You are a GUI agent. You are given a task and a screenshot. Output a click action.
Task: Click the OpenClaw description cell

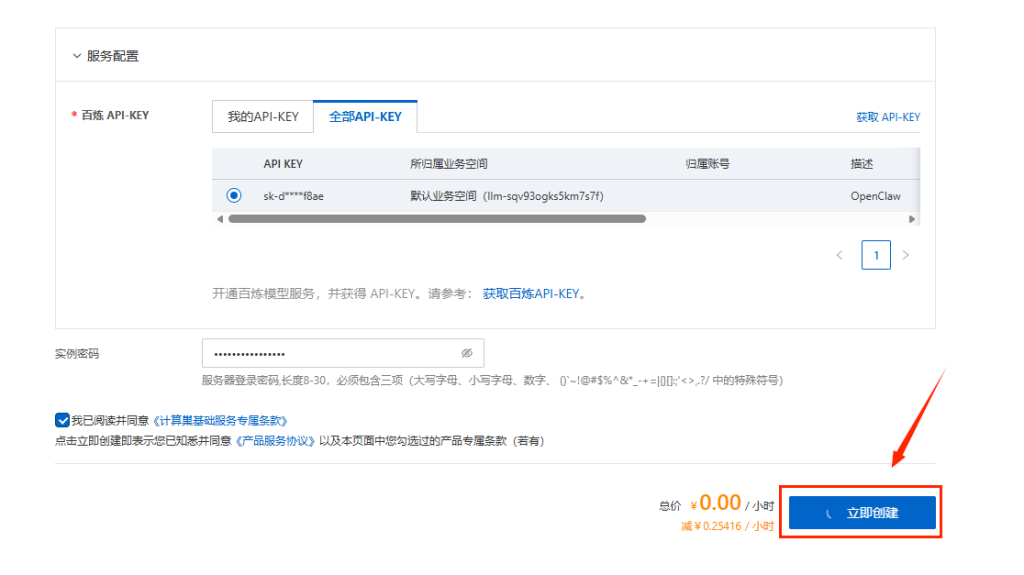pos(875,196)
